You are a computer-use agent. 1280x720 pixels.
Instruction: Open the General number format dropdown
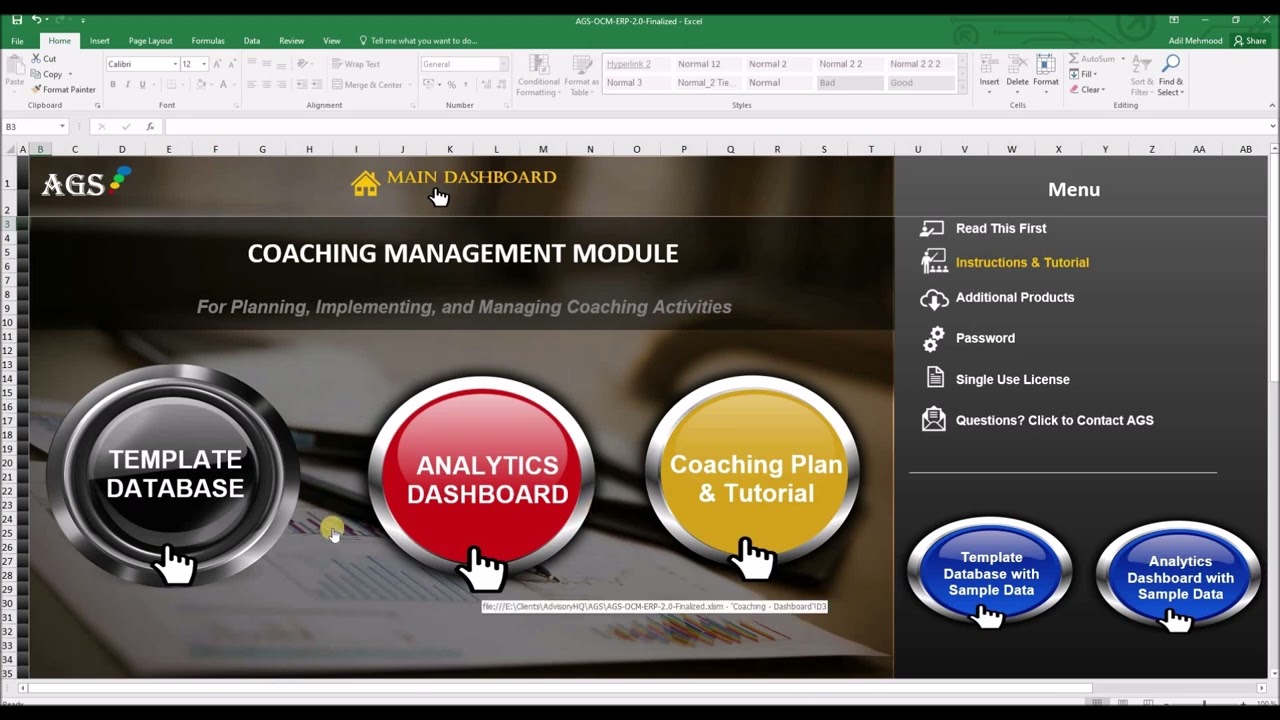tap(503, 64)
